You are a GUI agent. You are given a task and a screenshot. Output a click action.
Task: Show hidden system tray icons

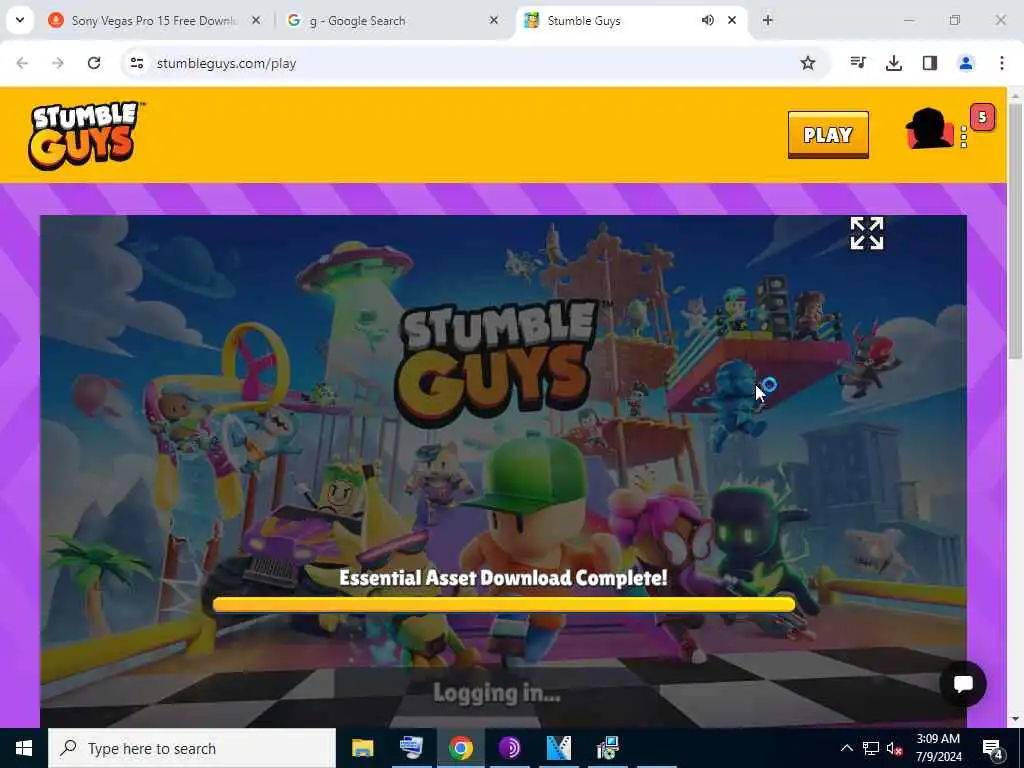click(x=846, y=748)
